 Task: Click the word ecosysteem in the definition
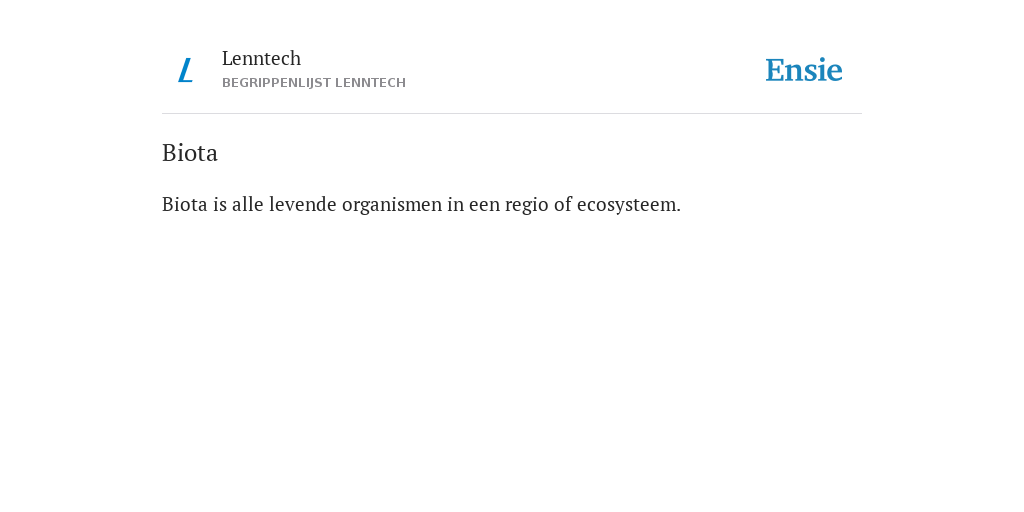pos(628,205)
